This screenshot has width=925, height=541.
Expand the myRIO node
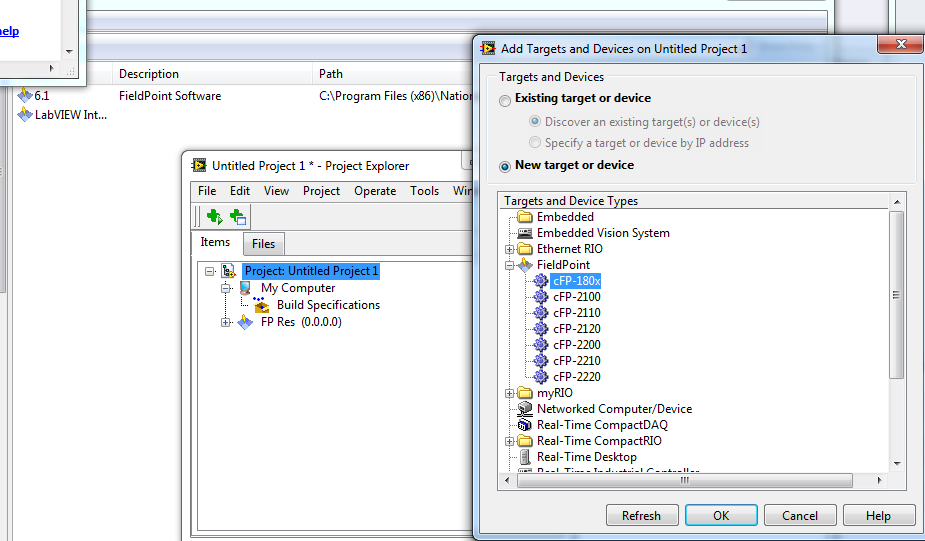click(x=510, y=394)
